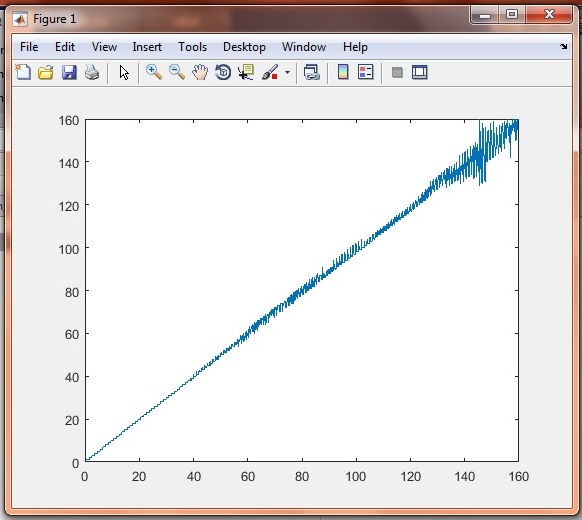Save the figure using the floppy disk icon

[69, 72]
